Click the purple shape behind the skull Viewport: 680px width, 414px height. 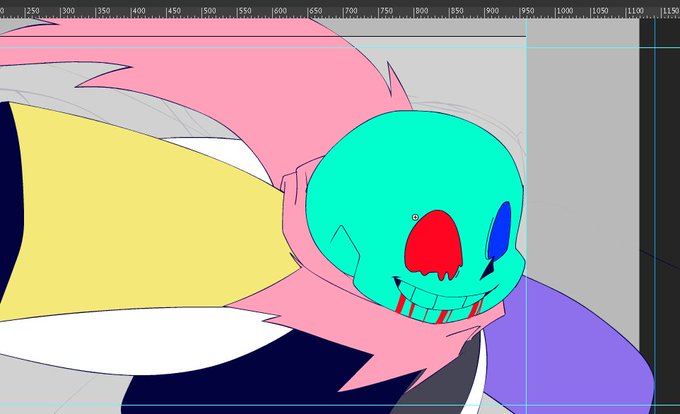pyautogui.click(x=572, y=347)
